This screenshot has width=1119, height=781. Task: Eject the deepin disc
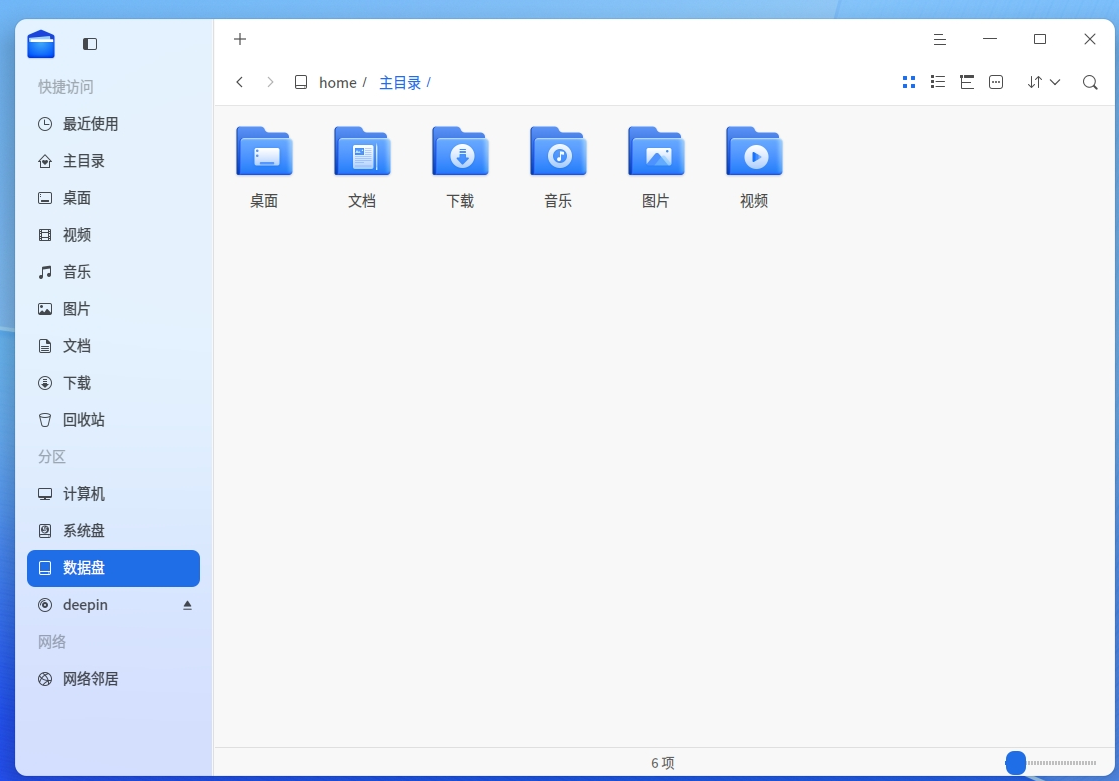187,605
